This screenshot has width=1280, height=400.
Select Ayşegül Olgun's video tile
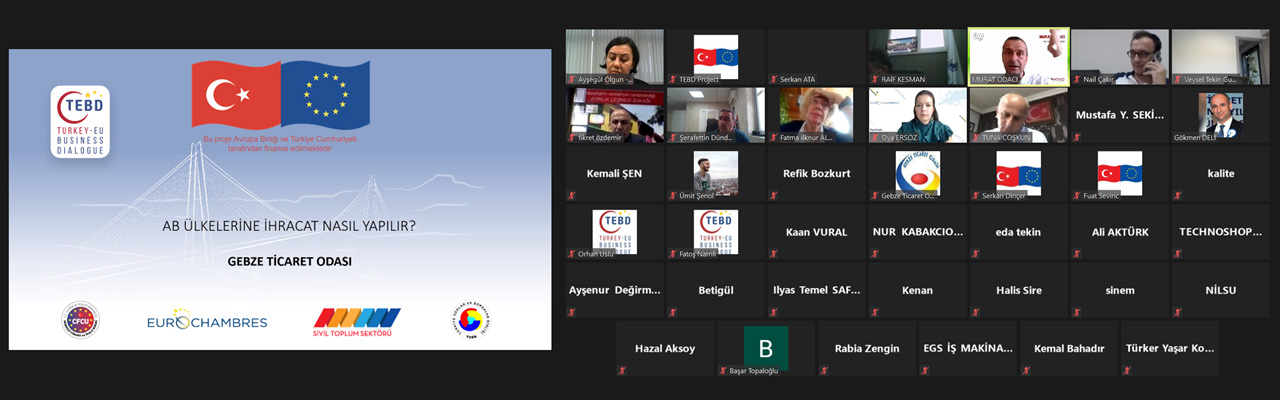click(x=615, y=57)
